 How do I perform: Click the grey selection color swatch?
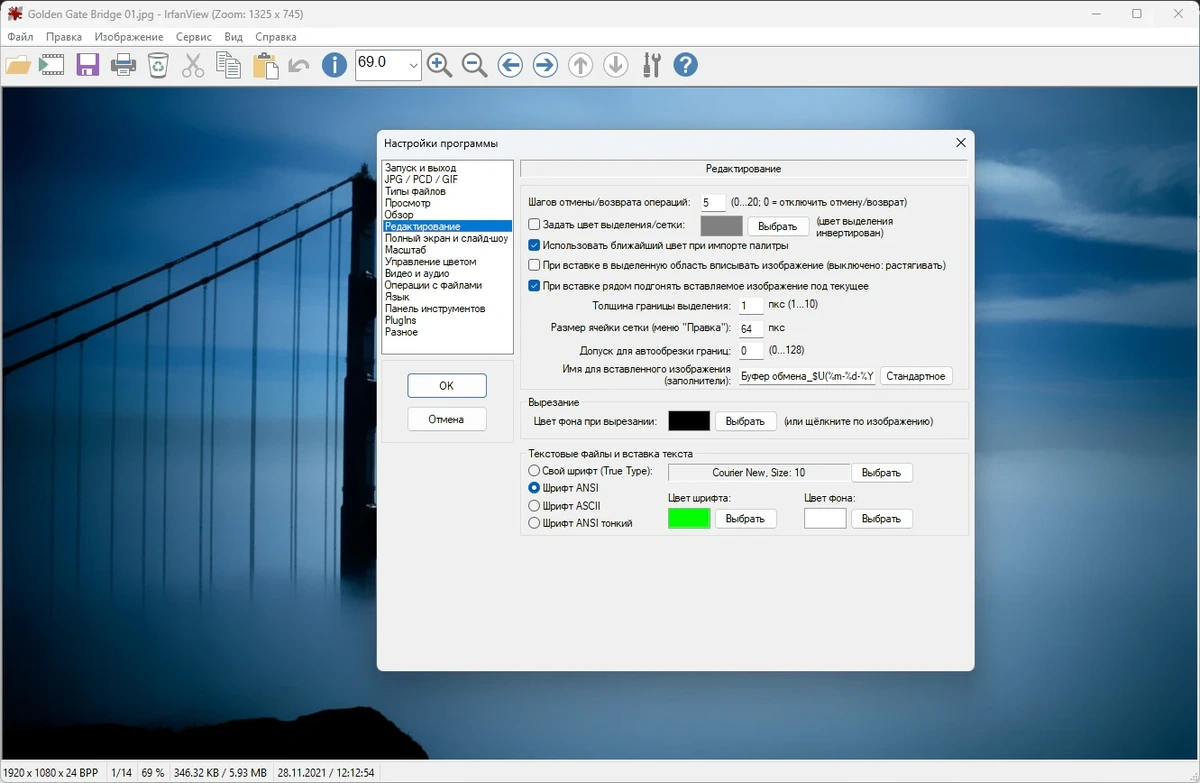pos(721,226)
